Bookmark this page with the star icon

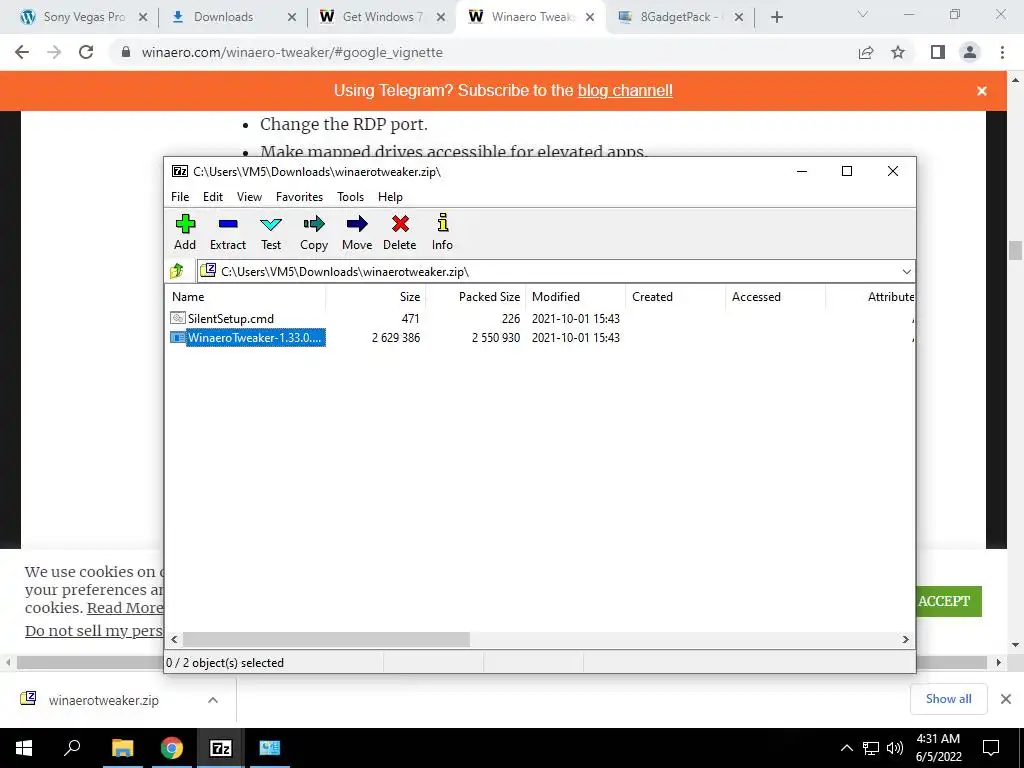898,52
